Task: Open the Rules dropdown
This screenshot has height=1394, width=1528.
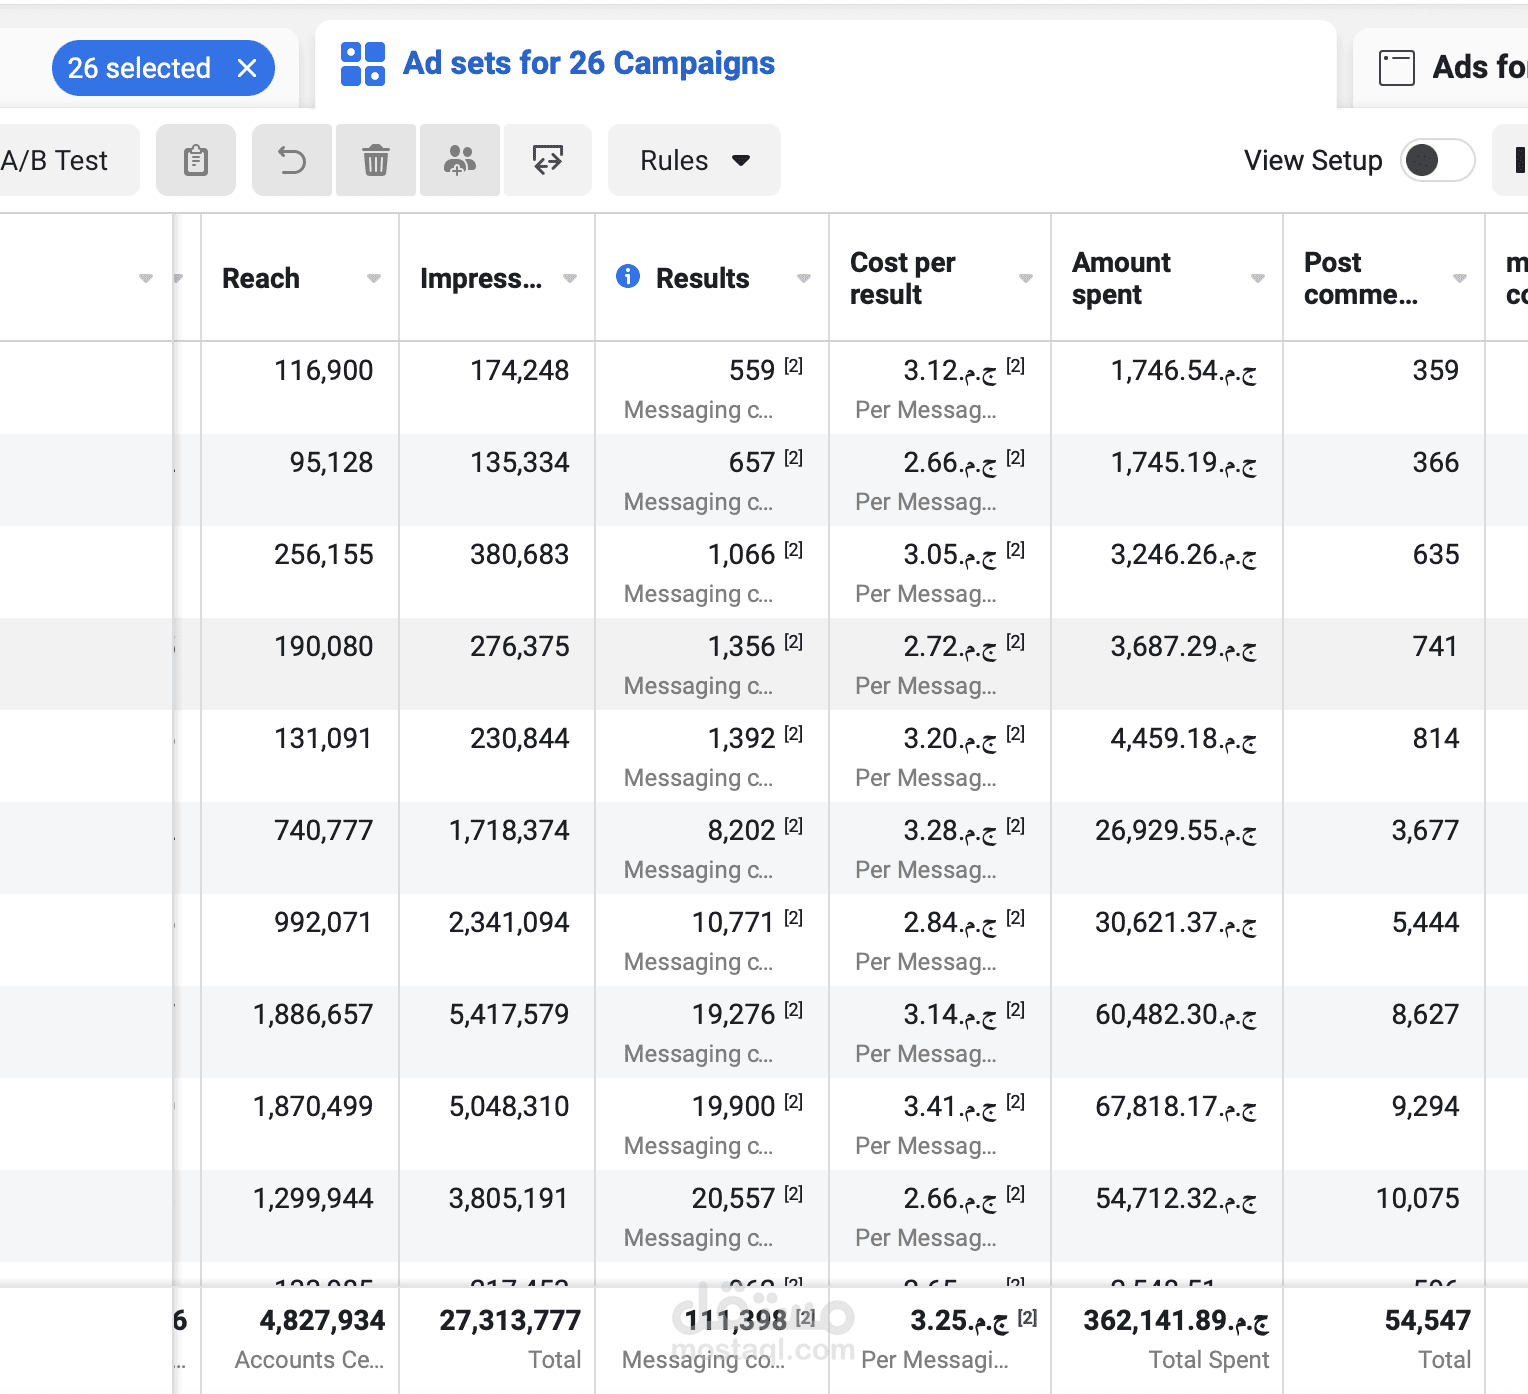Action: [694, 160]
